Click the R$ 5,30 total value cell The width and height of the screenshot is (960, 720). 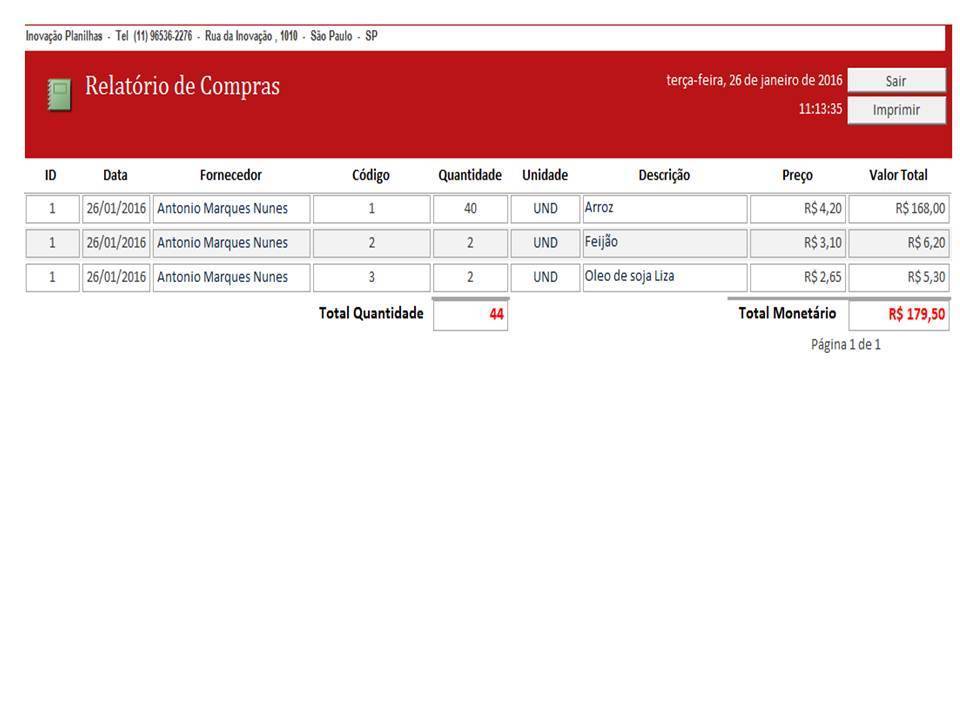coord(899,277)
